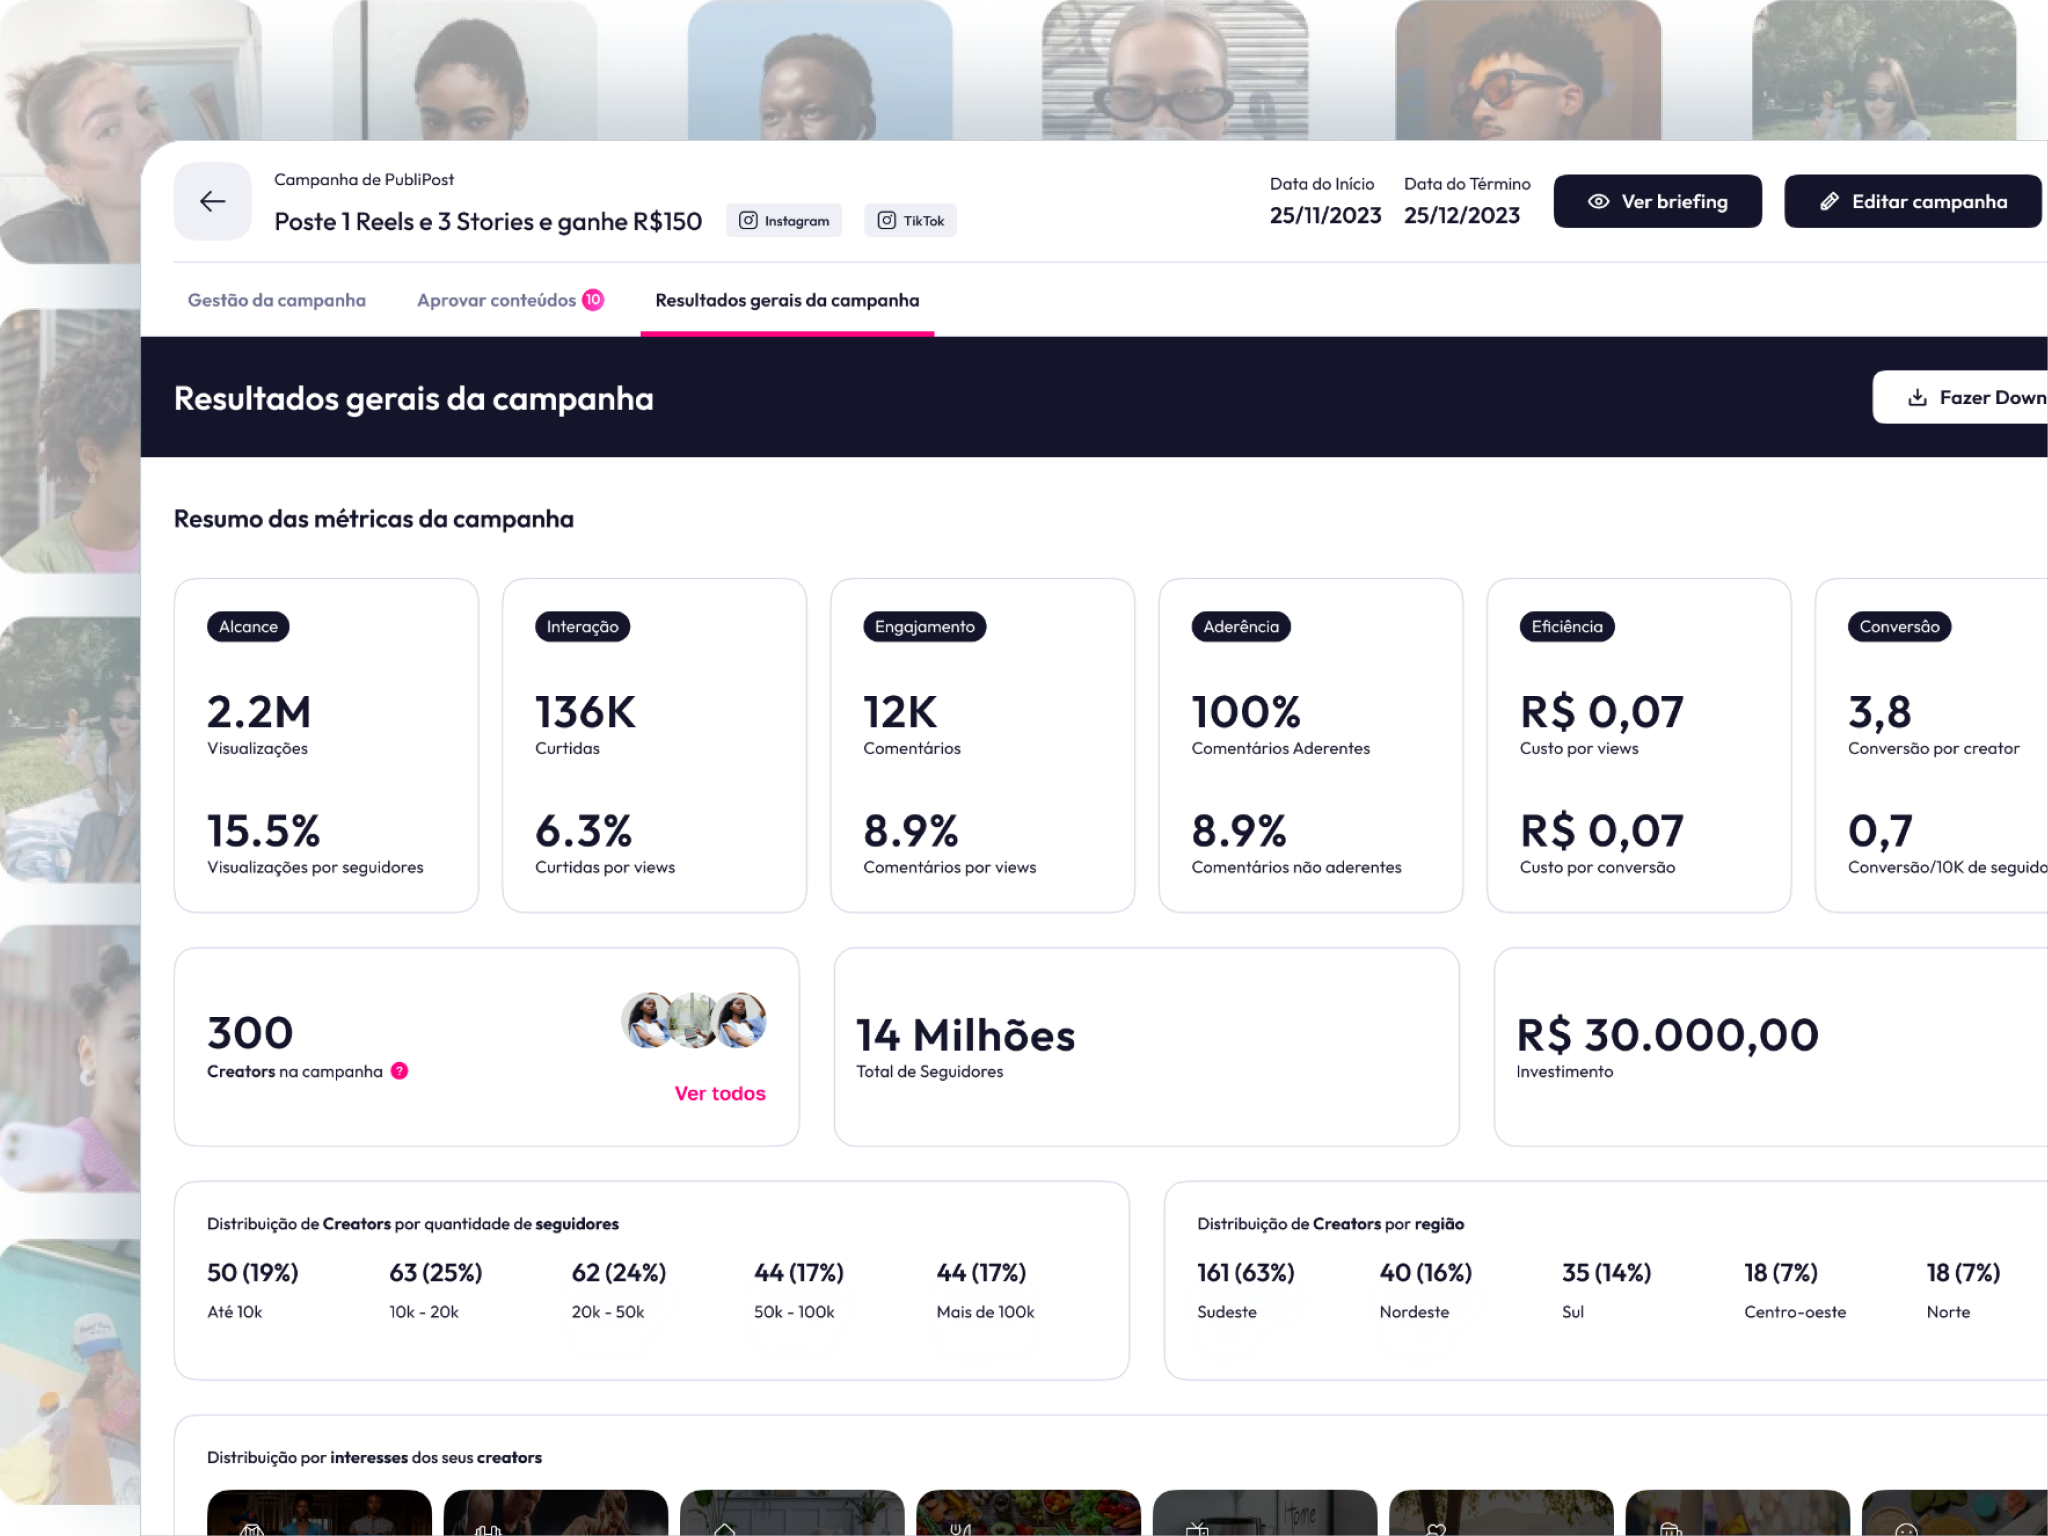Viewport: 2048px width, 1536px height.
Task: Expand the creators list via Ver todos
Action: coord(719,1093)
